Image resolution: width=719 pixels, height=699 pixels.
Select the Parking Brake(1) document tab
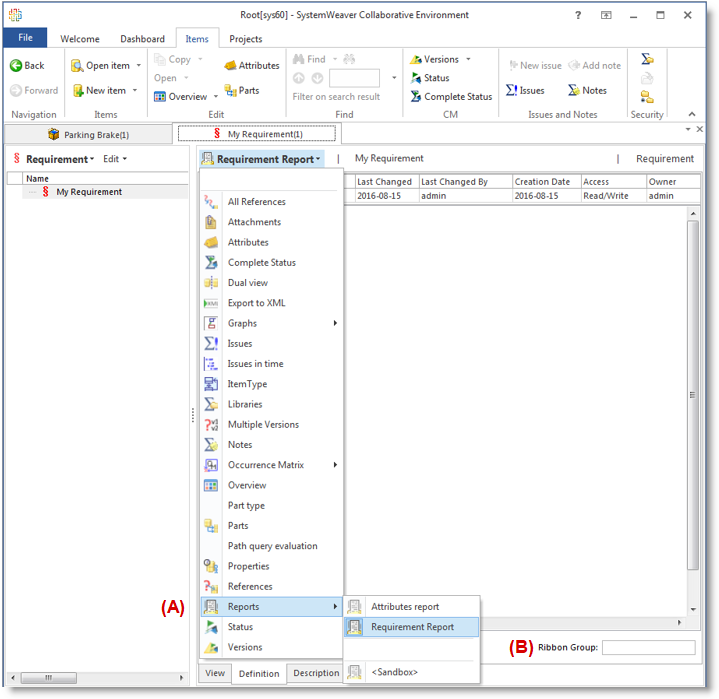[88, 134]
